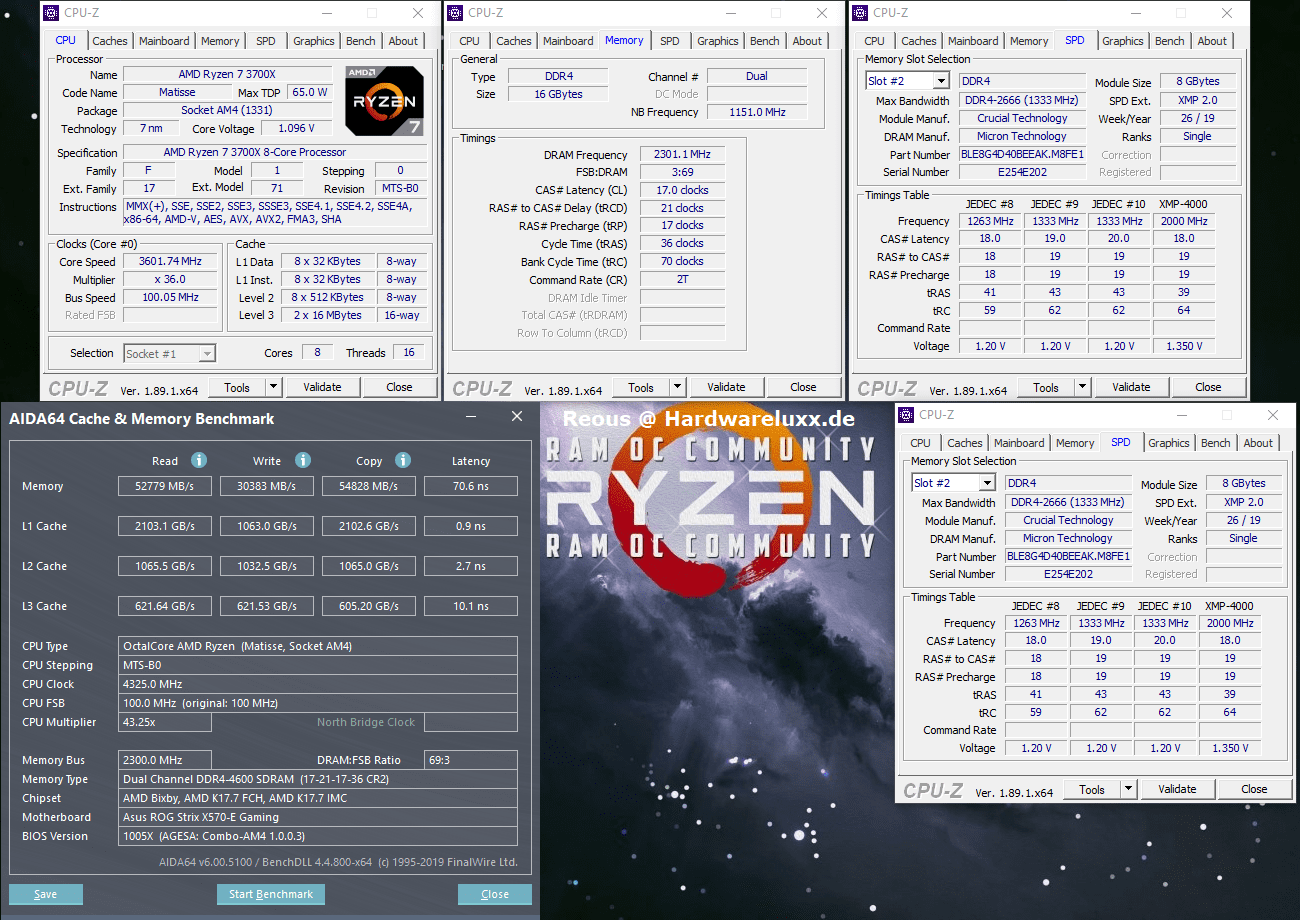This screenshot has height=920, width=1300.
Task: Click the Ryzen 7 logo in CPU tab
Action: tap(384, 100)
